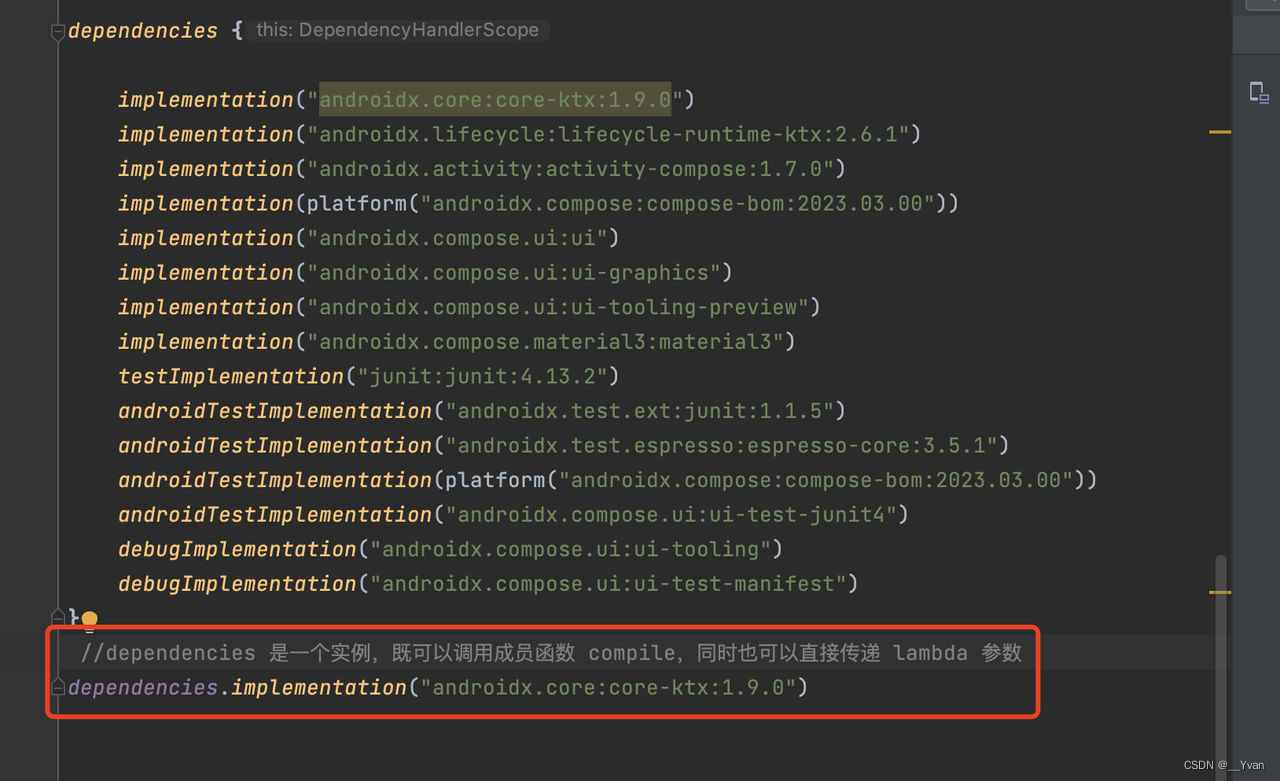Collapse the dependencies block fold marker

(x=58, y=32)
